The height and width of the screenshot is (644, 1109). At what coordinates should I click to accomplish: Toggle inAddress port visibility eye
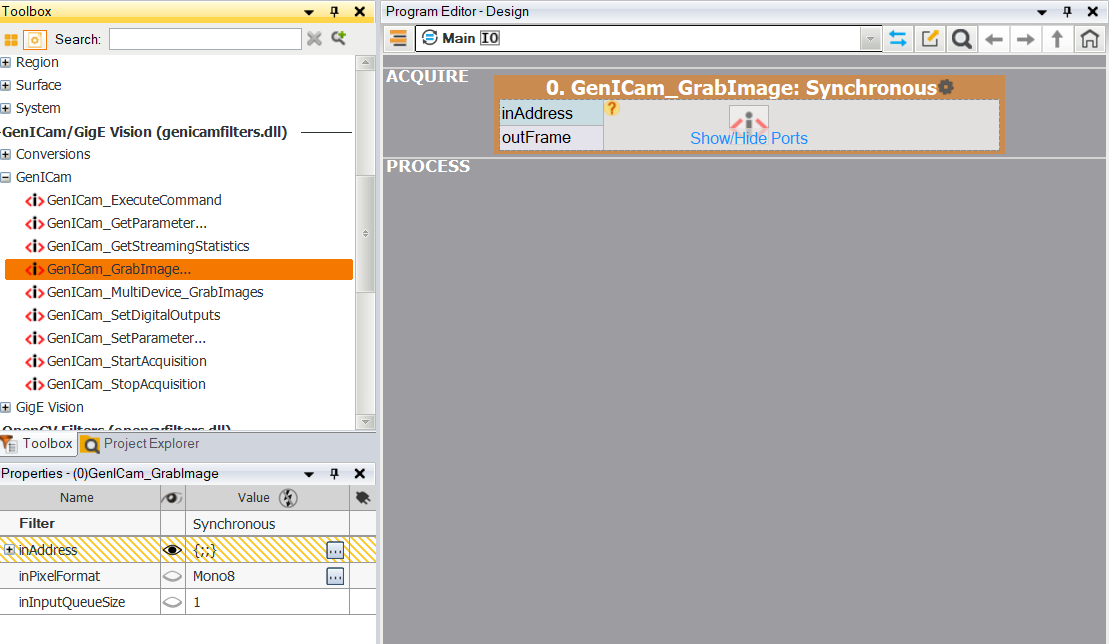click(x=172, y=550)
